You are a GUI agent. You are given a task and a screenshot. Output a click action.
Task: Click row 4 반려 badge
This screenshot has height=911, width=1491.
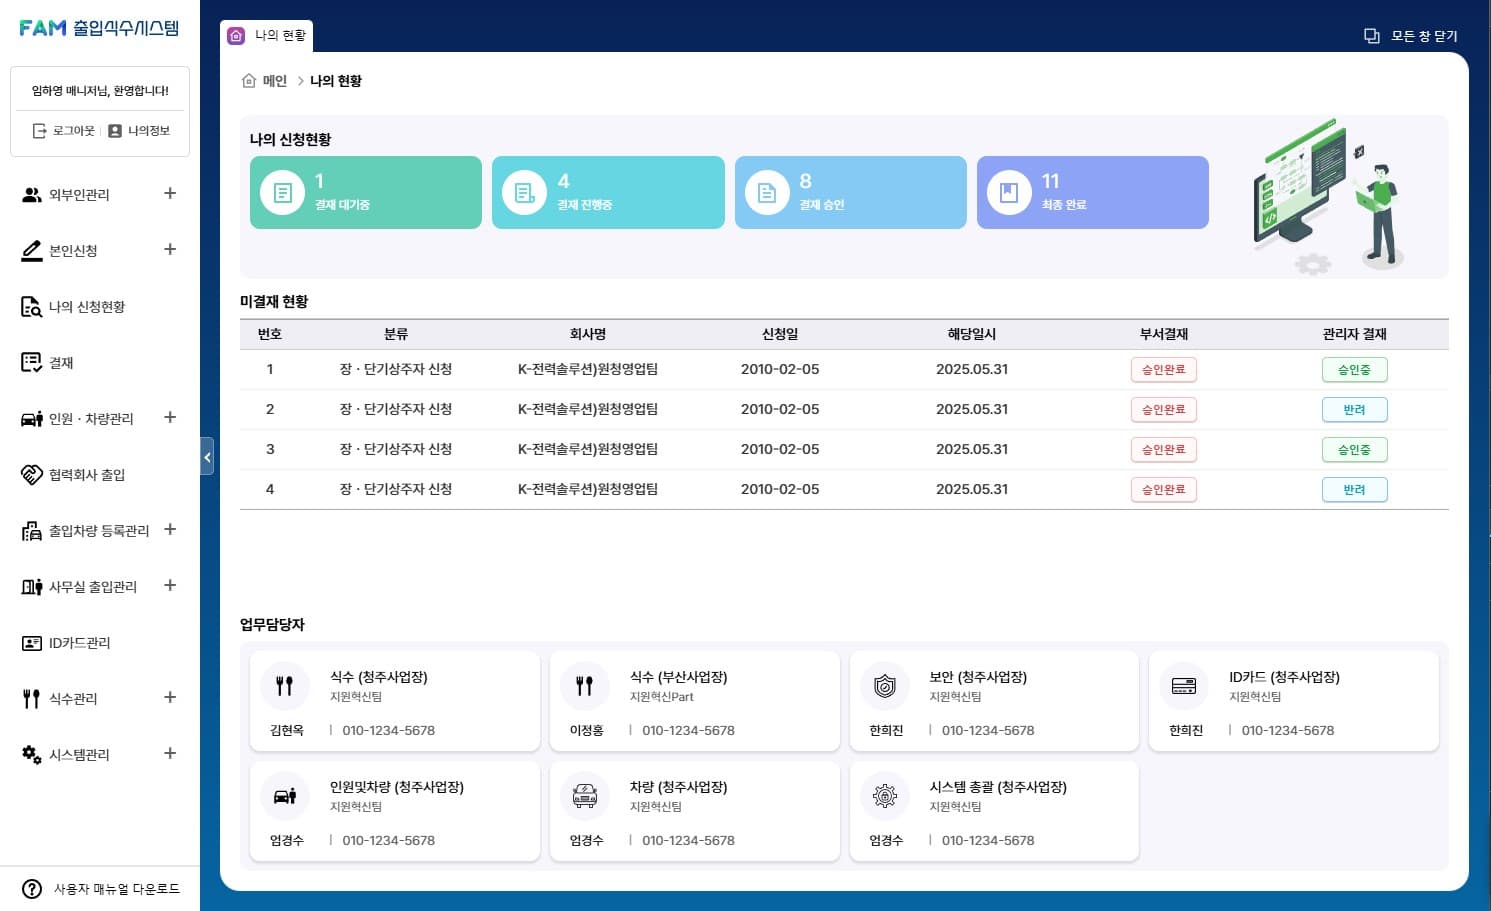pos(1355,490)
